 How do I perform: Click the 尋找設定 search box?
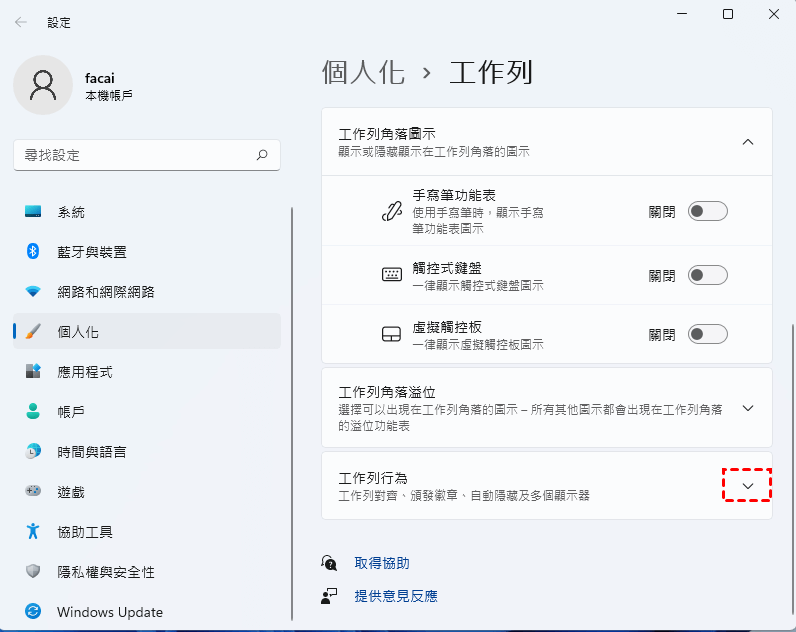tap(135, 155)
